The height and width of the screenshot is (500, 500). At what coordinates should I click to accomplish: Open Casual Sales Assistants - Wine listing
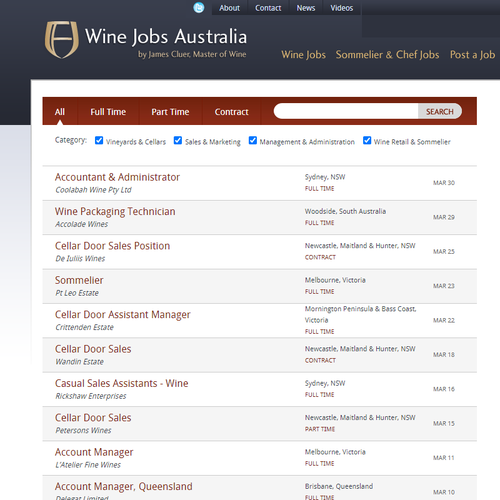121,383
